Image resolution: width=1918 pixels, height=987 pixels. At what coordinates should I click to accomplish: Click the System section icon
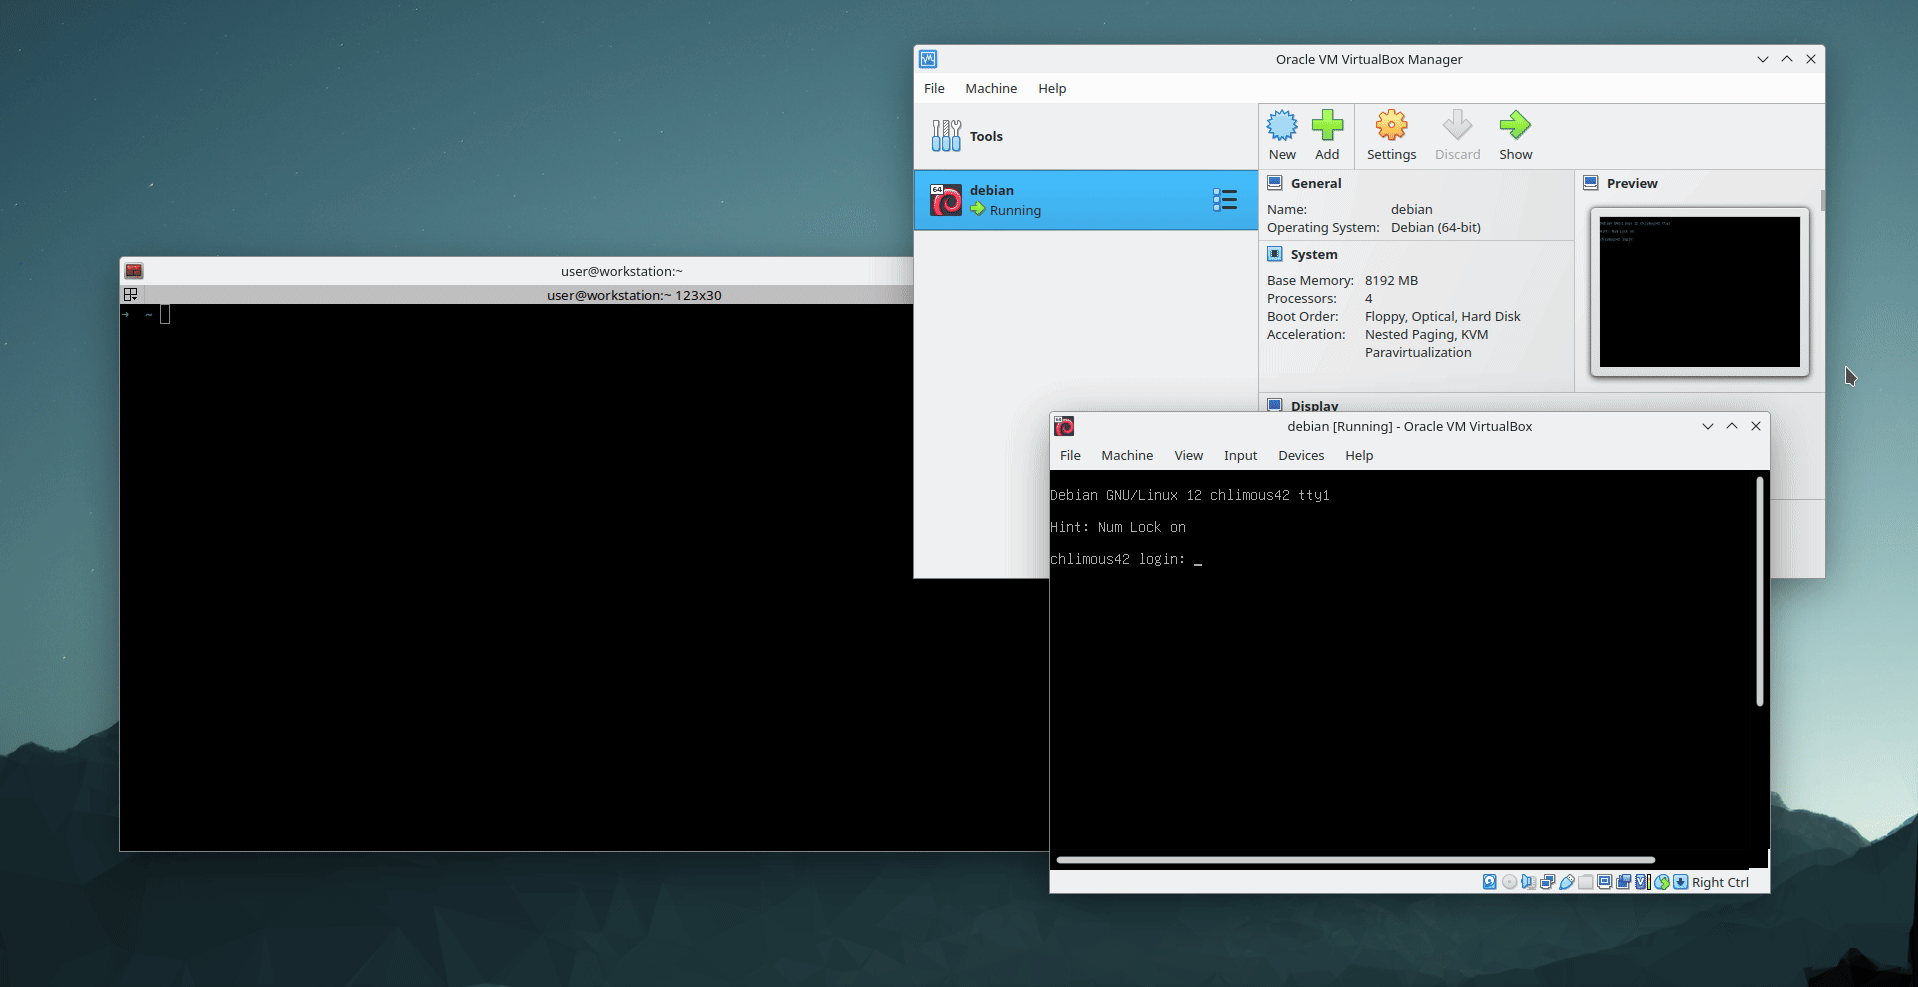[x=1275, y=254]
